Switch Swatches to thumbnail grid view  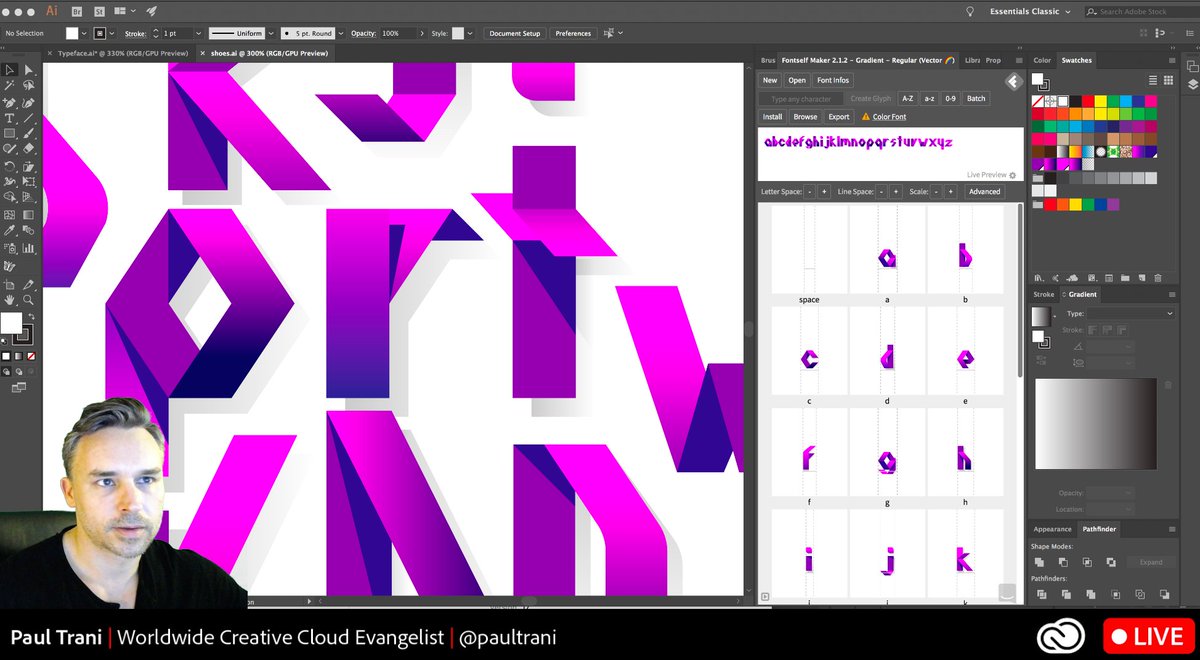[1168, 80]
